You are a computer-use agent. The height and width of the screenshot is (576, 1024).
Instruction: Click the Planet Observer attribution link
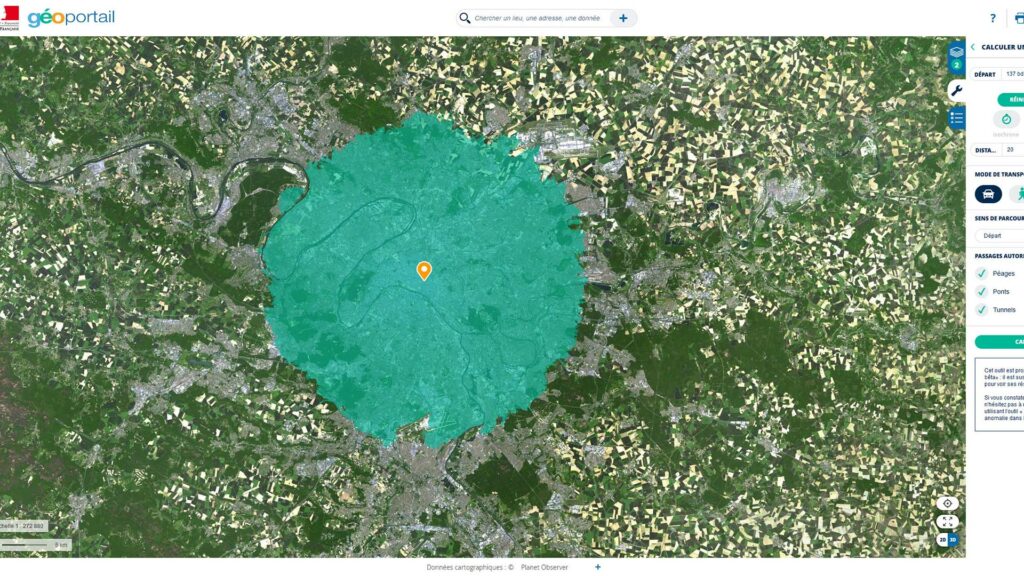(544, 568)
